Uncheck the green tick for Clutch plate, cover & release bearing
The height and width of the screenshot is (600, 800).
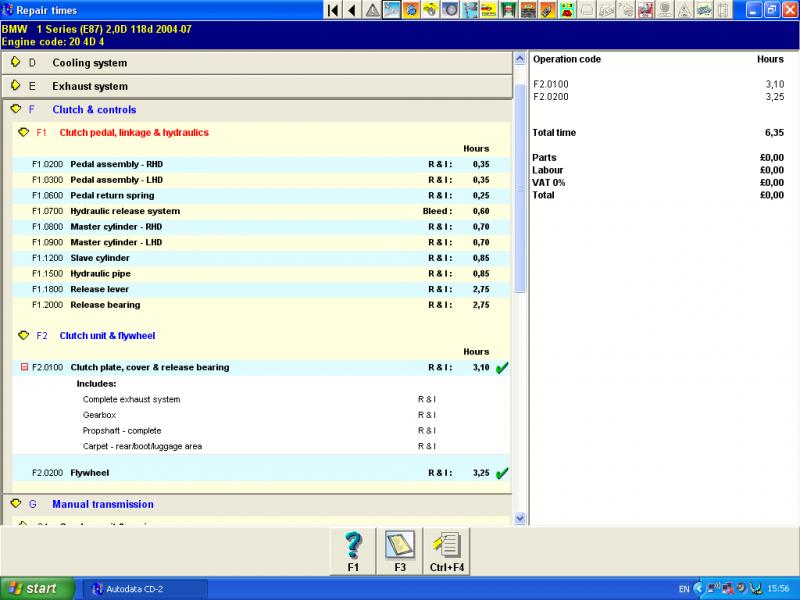pos(501,368)
